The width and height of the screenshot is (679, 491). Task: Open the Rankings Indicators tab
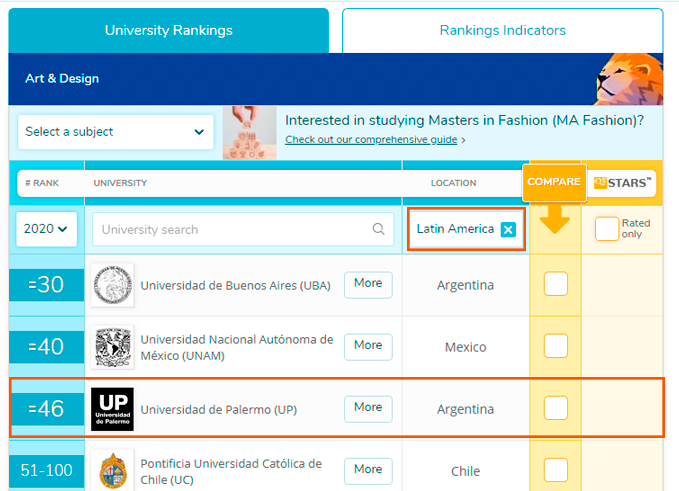(x=502, y=30)
